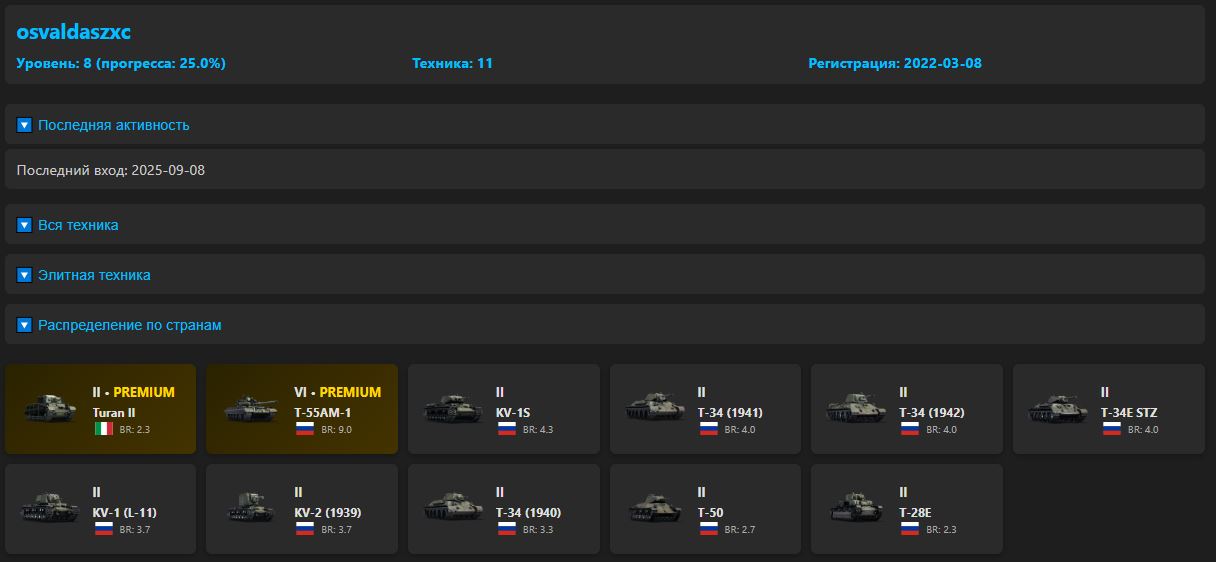
Task: Click the T-55AM-1 tank image
Action: pyautogui.click(x=249, y=410)
